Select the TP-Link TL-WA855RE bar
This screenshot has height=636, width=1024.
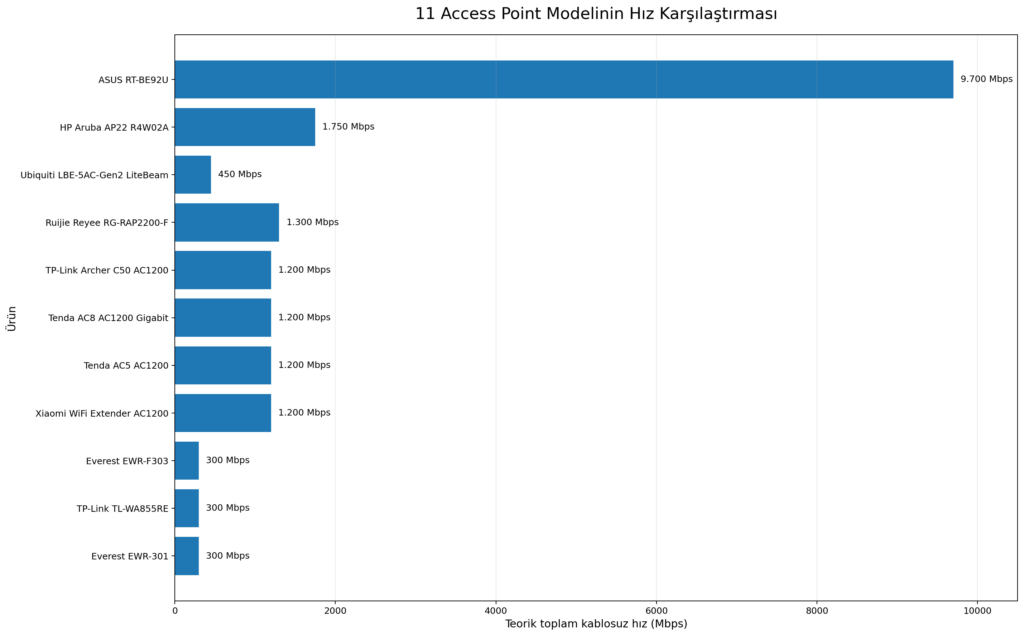(187, 509)
